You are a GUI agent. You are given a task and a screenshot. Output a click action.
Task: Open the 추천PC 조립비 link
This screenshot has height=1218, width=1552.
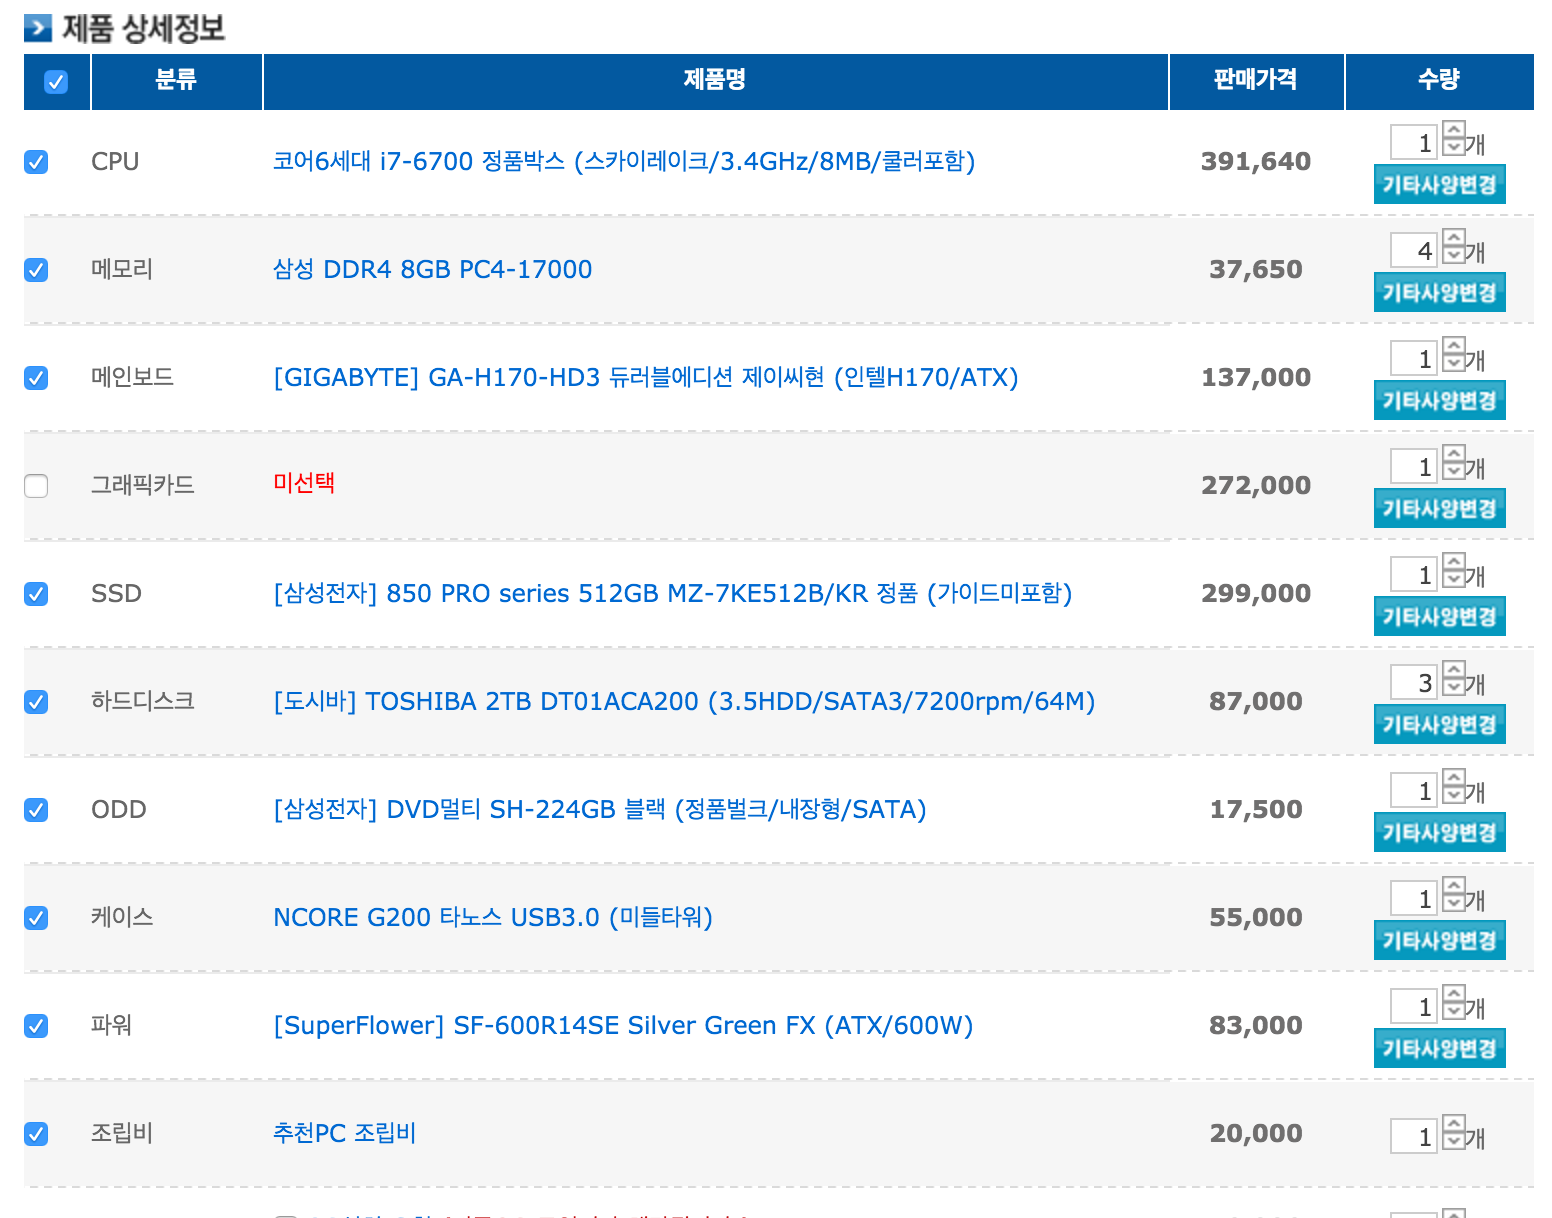(x=344, y=1133)
